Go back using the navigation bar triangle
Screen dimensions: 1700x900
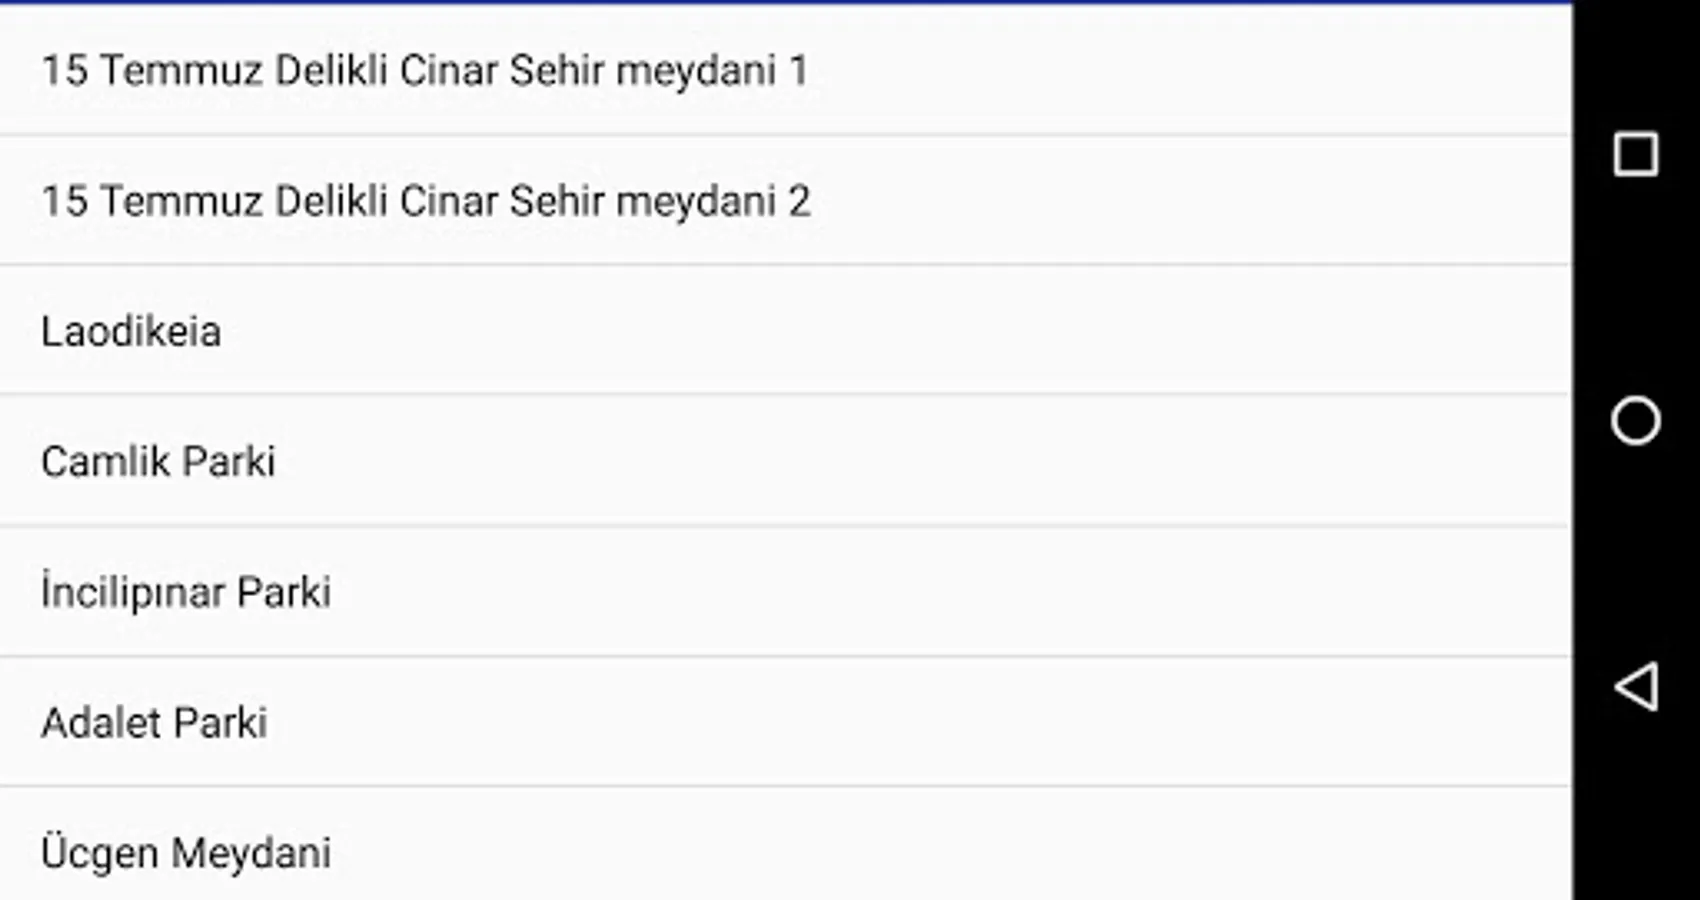(x=1636, y=687)
